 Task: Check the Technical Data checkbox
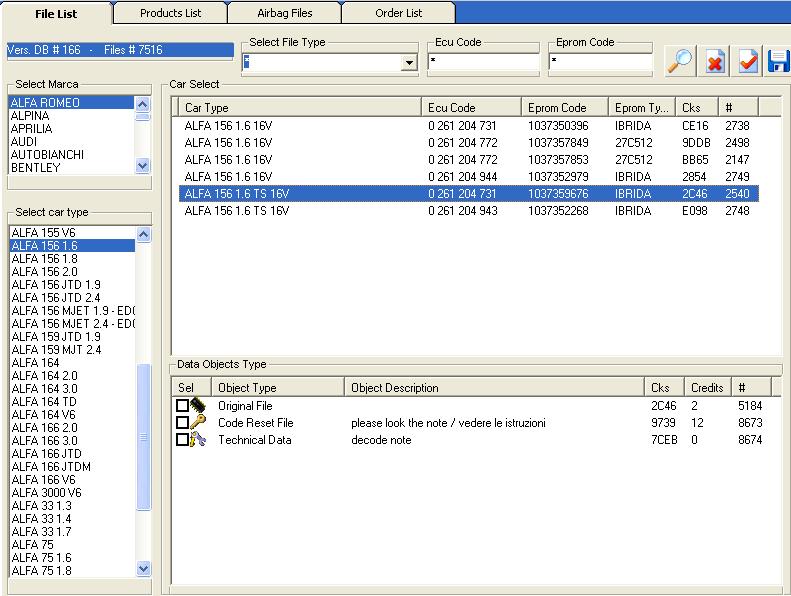click(182, 440)
